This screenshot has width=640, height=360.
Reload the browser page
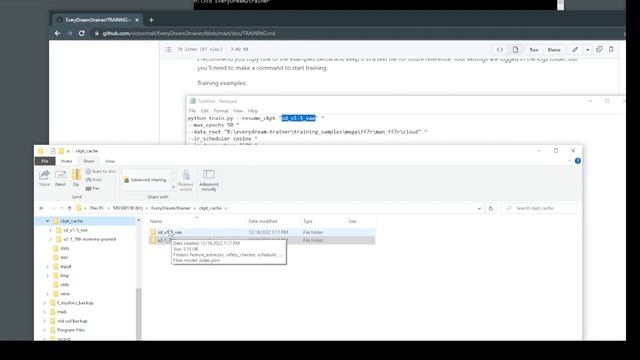[82, 33]
